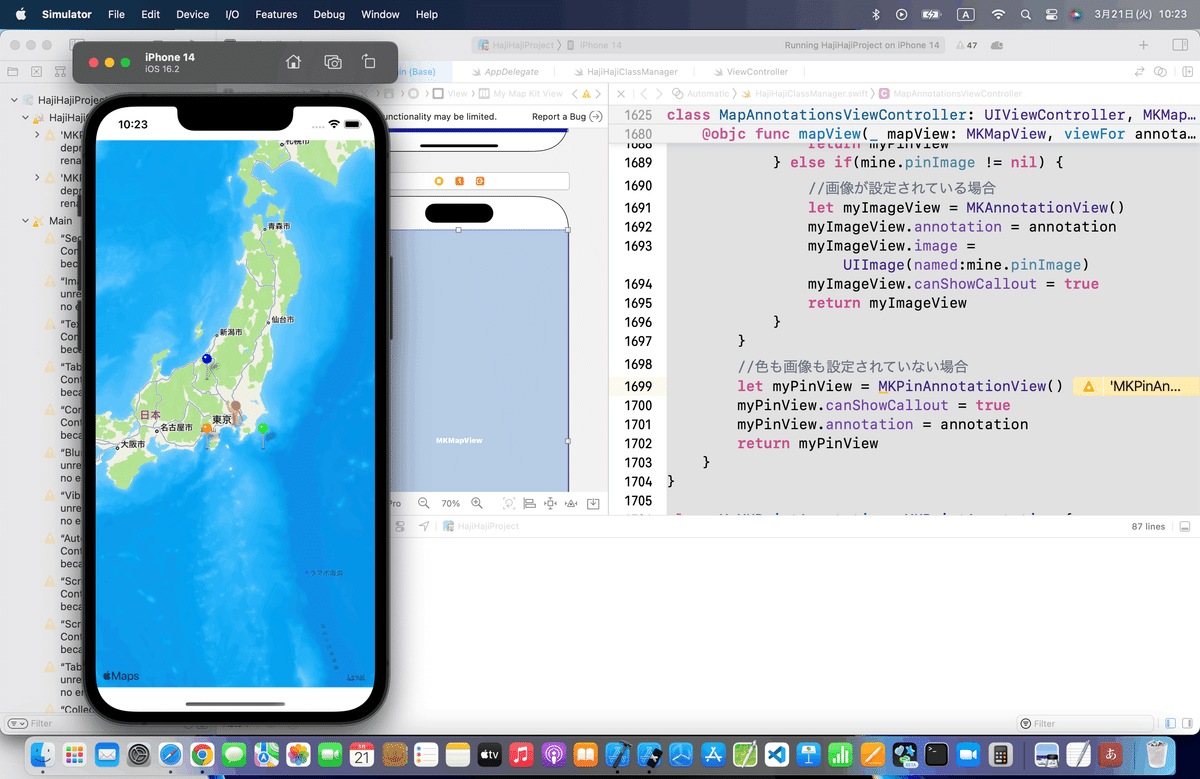Go back in editor history
The height and width of the screenshot is (779, 1200).
point(644,93)
